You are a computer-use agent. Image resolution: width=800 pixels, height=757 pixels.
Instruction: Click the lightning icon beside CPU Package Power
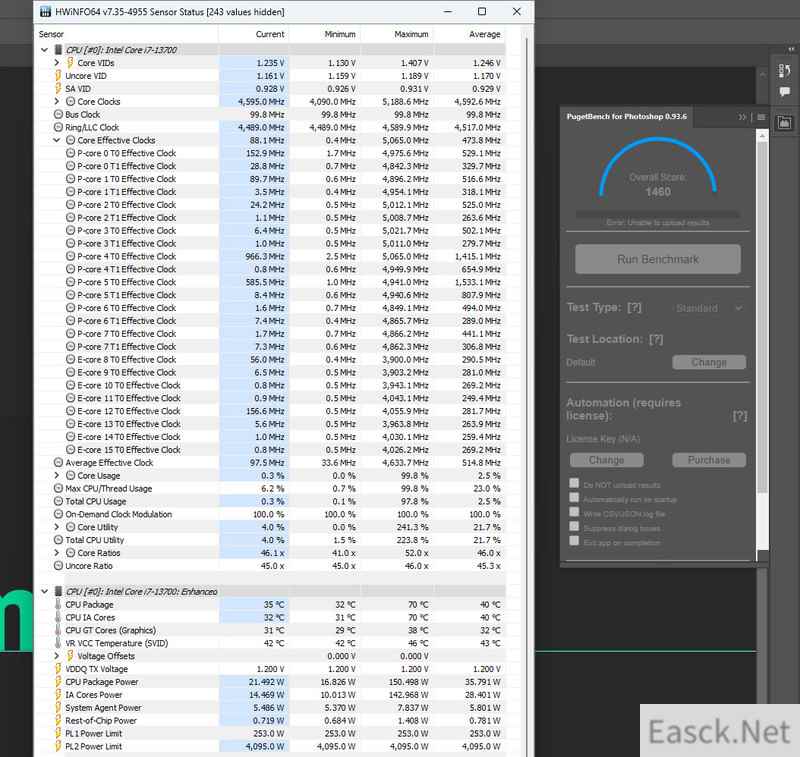[58, 682]
